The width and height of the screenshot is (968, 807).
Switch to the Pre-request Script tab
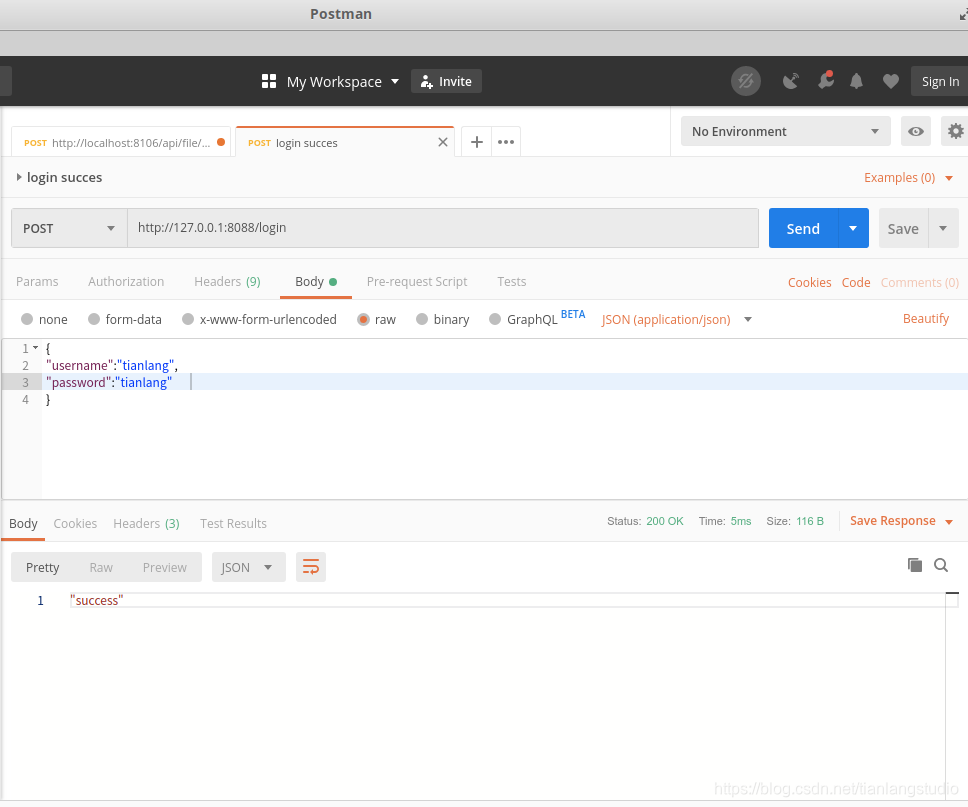(417, 282)
